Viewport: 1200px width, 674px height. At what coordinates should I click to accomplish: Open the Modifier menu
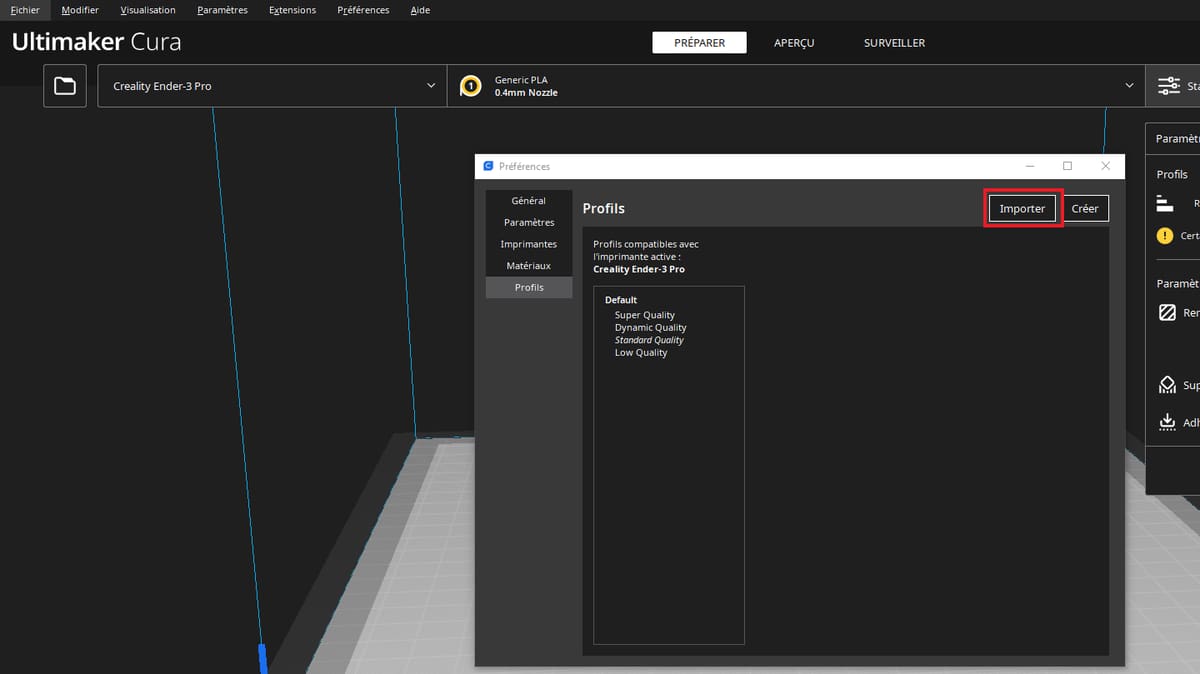click(80, 10)
